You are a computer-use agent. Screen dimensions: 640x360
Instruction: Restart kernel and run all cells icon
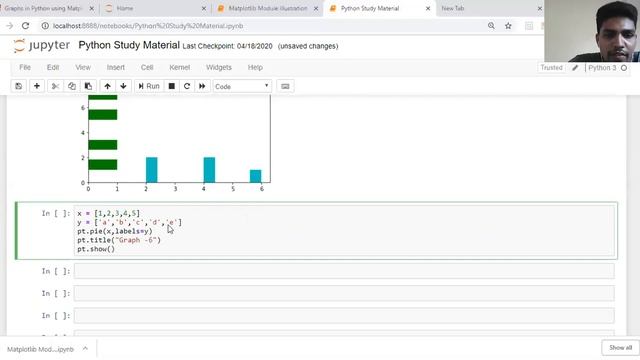pyautogui.click(x=202, y=86)
